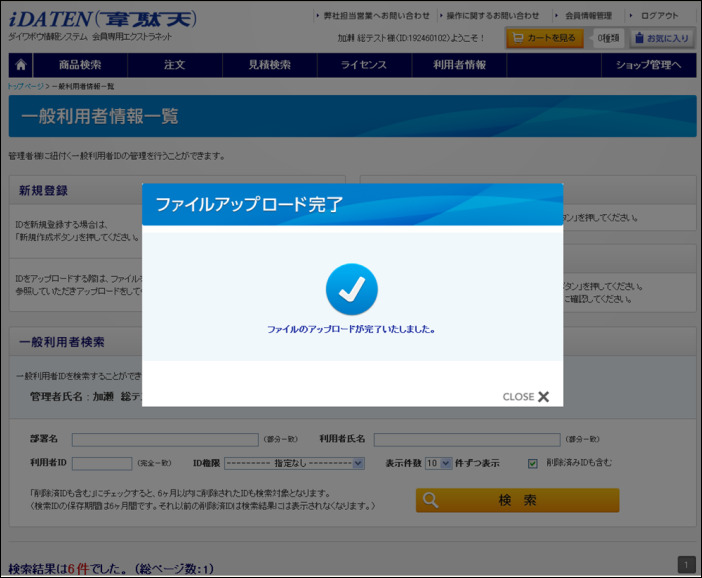Toggle 削除済みIDも含む checkbox
Screen dimensions: 702x578
click(532, 463)
